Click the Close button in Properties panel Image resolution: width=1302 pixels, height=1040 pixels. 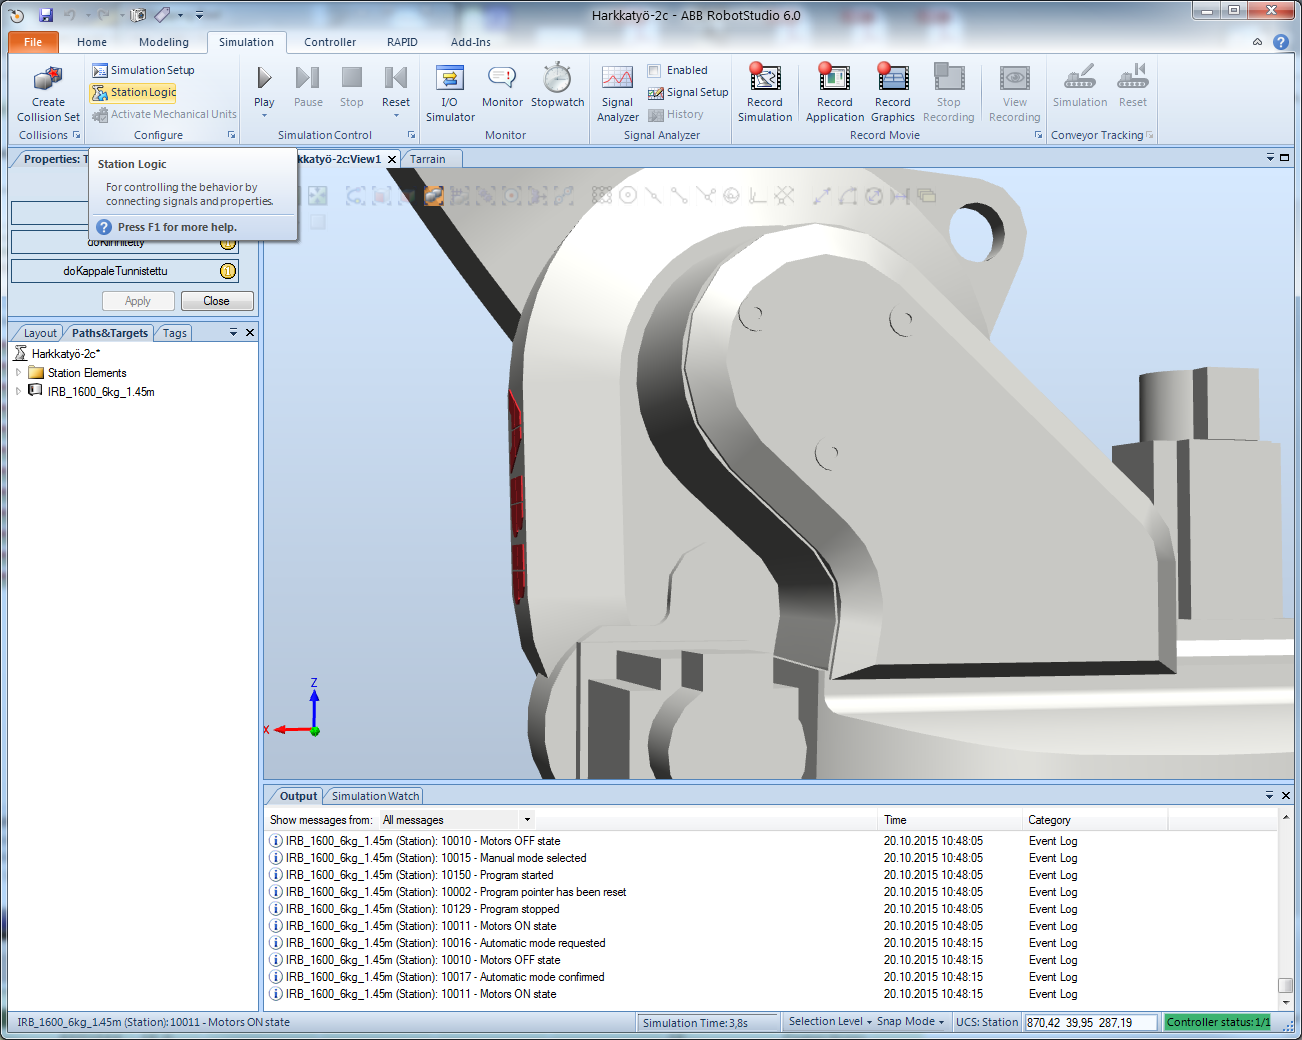click(x=217, y=301)
